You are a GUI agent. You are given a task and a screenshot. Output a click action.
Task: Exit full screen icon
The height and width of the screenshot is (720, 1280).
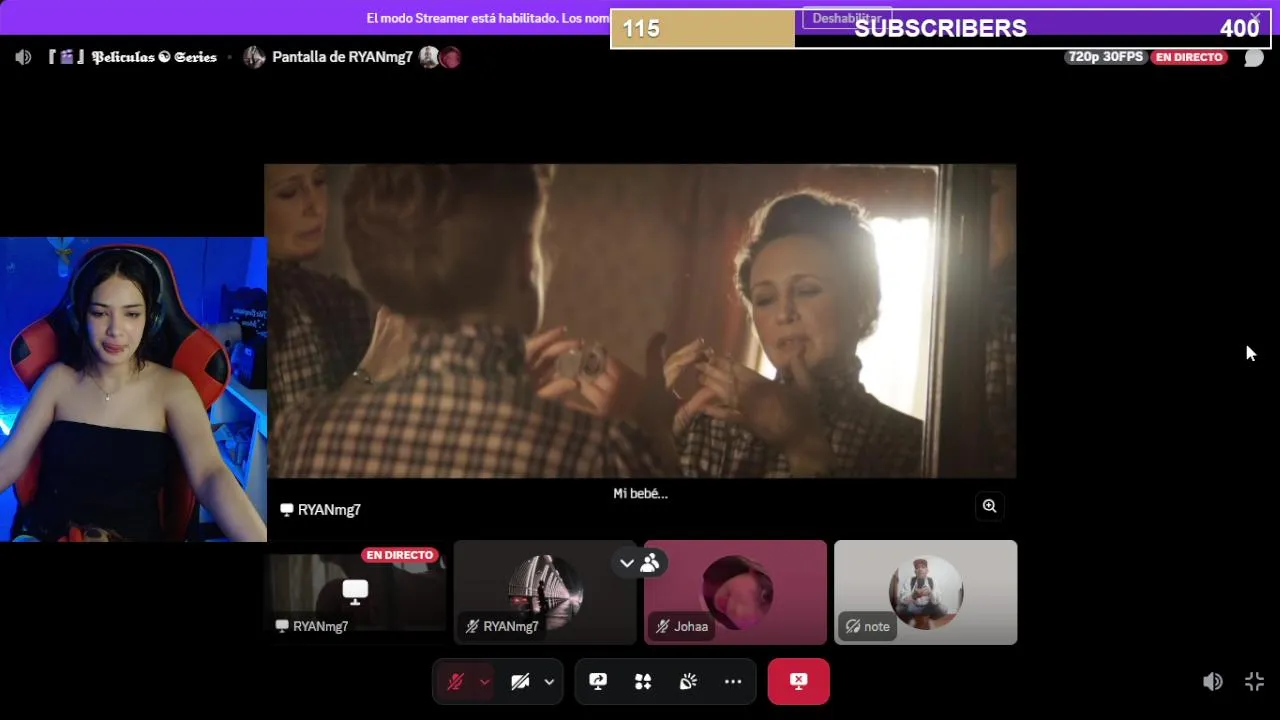click(1255, 682)
